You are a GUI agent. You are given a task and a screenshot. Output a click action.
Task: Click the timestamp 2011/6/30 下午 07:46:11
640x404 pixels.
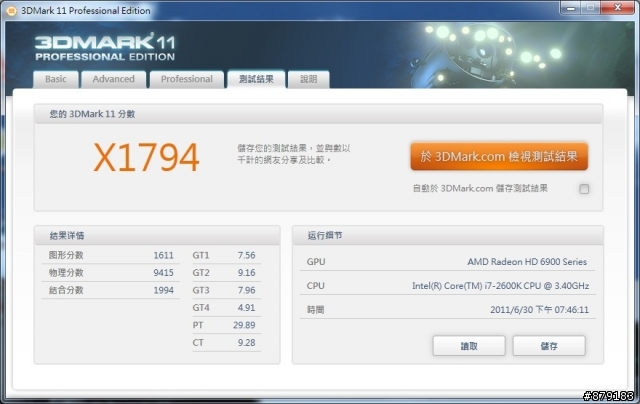click(539, 310)
